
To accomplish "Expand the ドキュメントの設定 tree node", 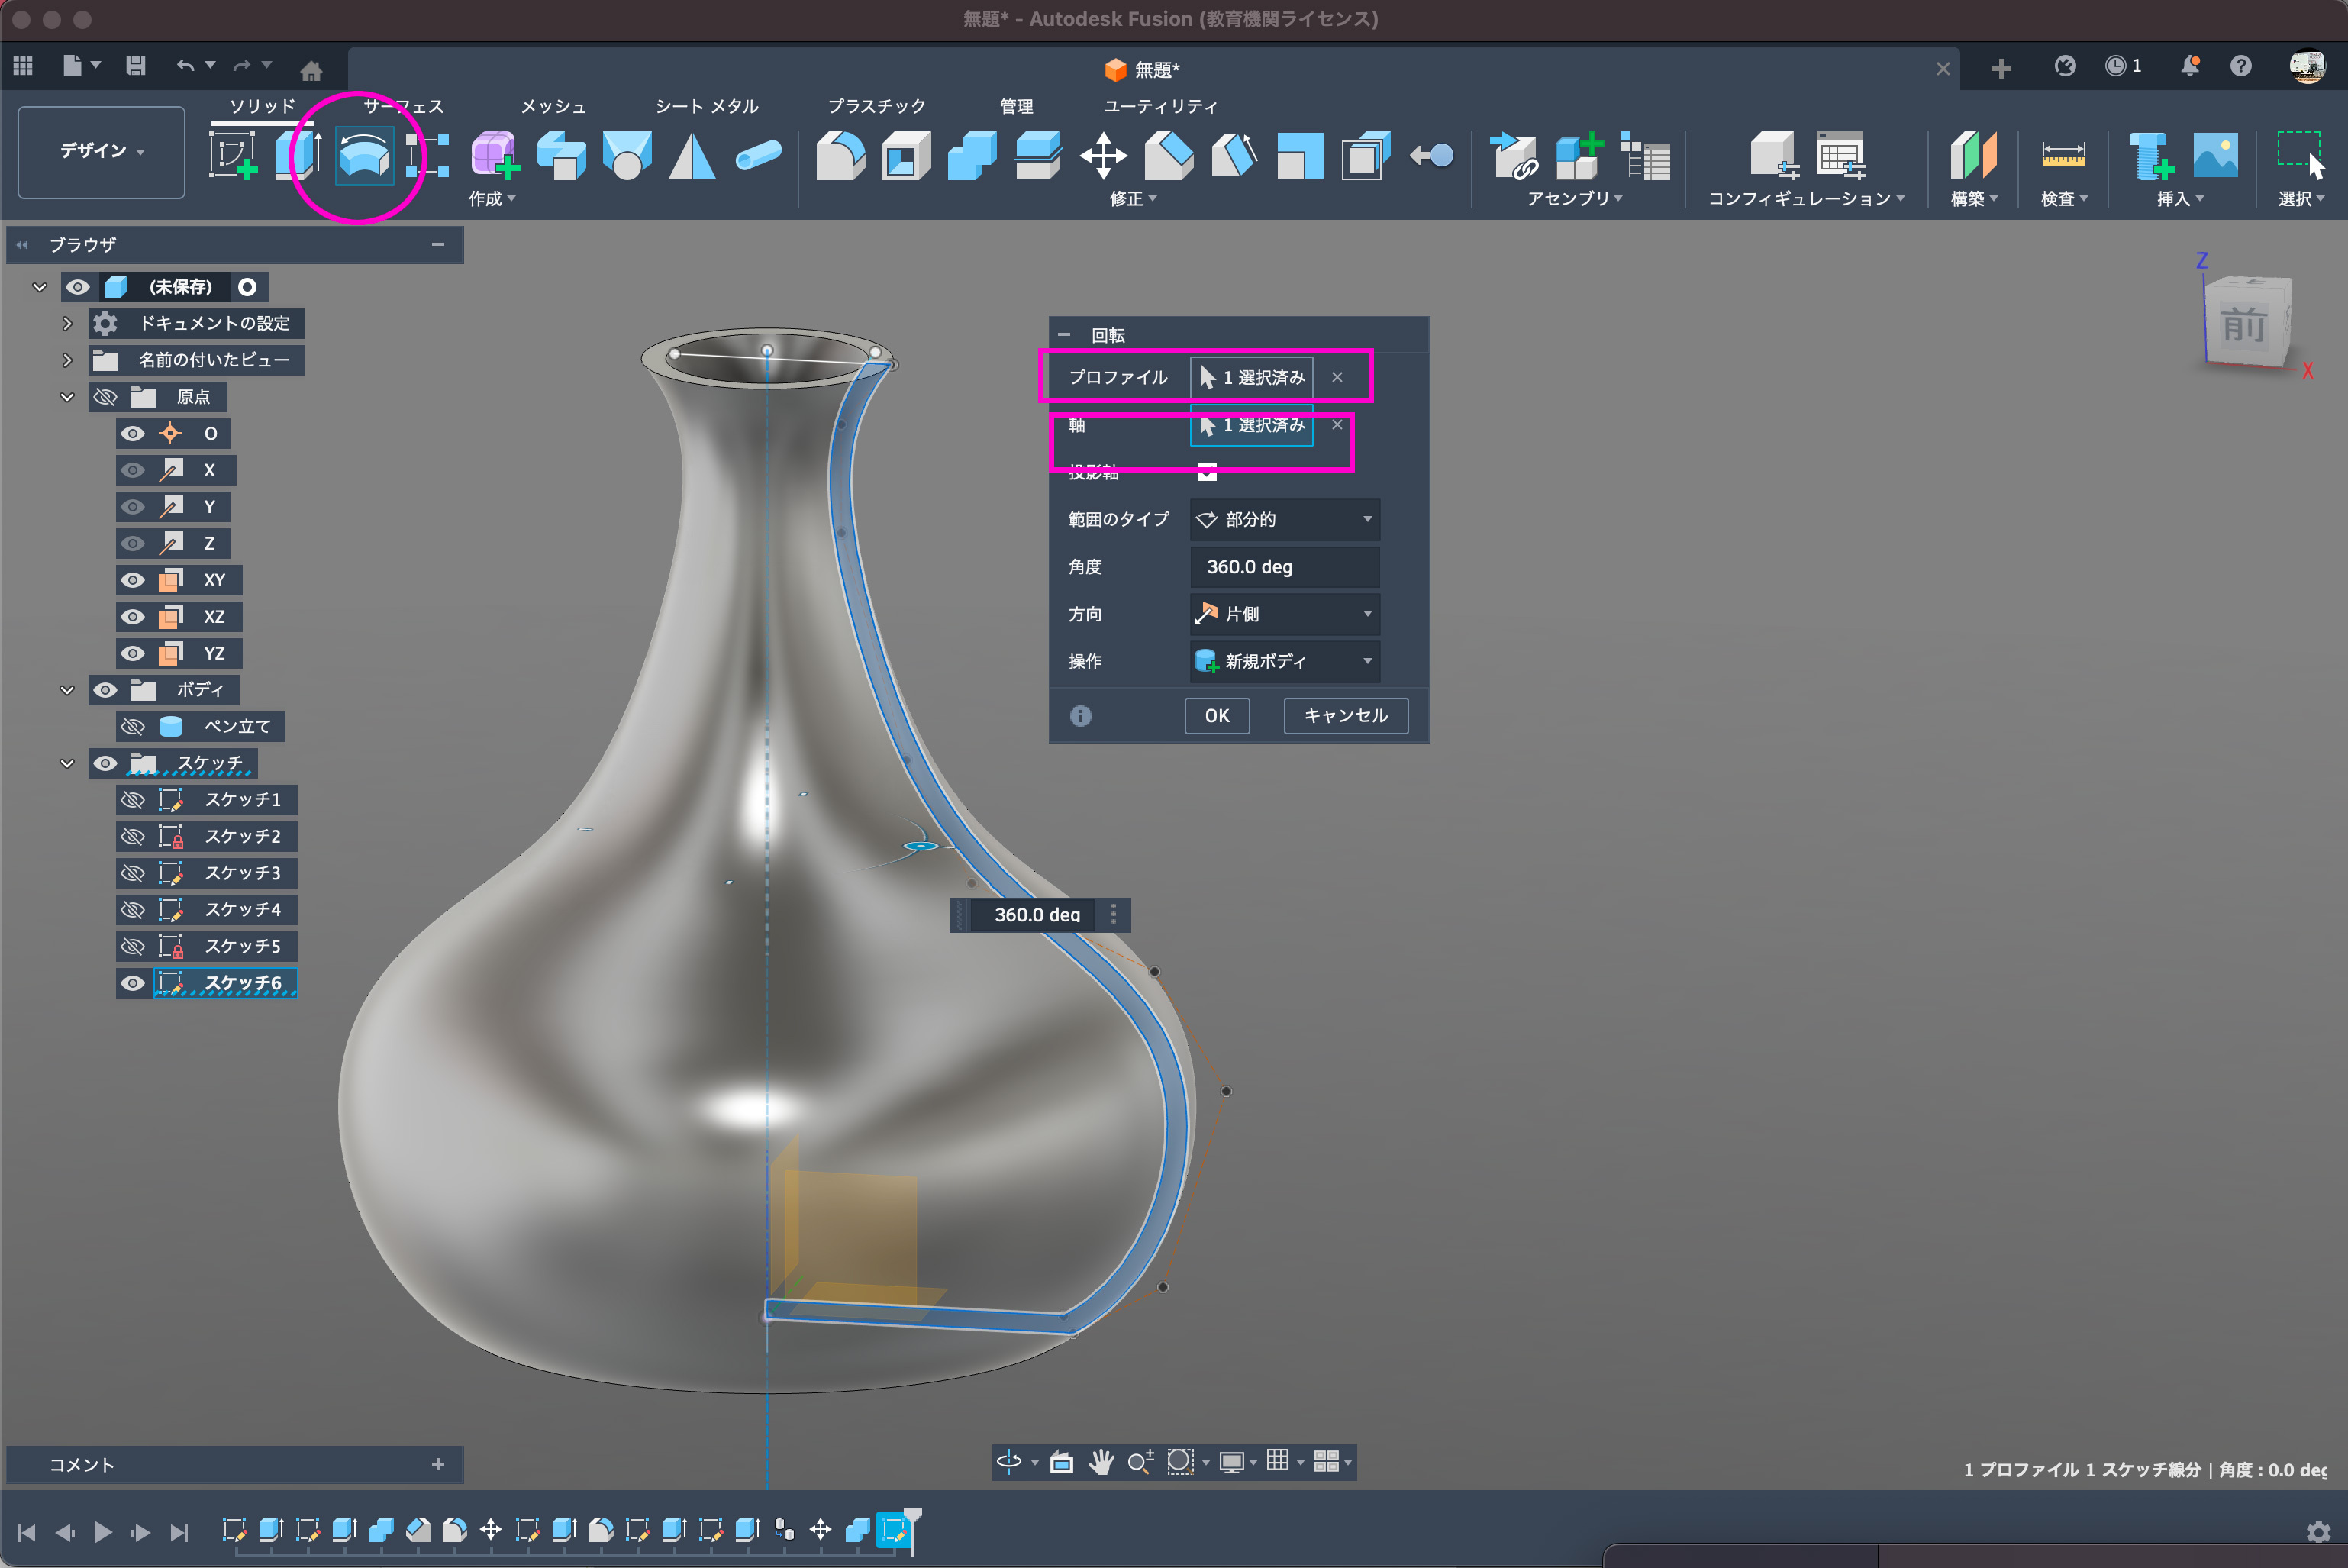I will pyautogui.click(x=67, y=323).
